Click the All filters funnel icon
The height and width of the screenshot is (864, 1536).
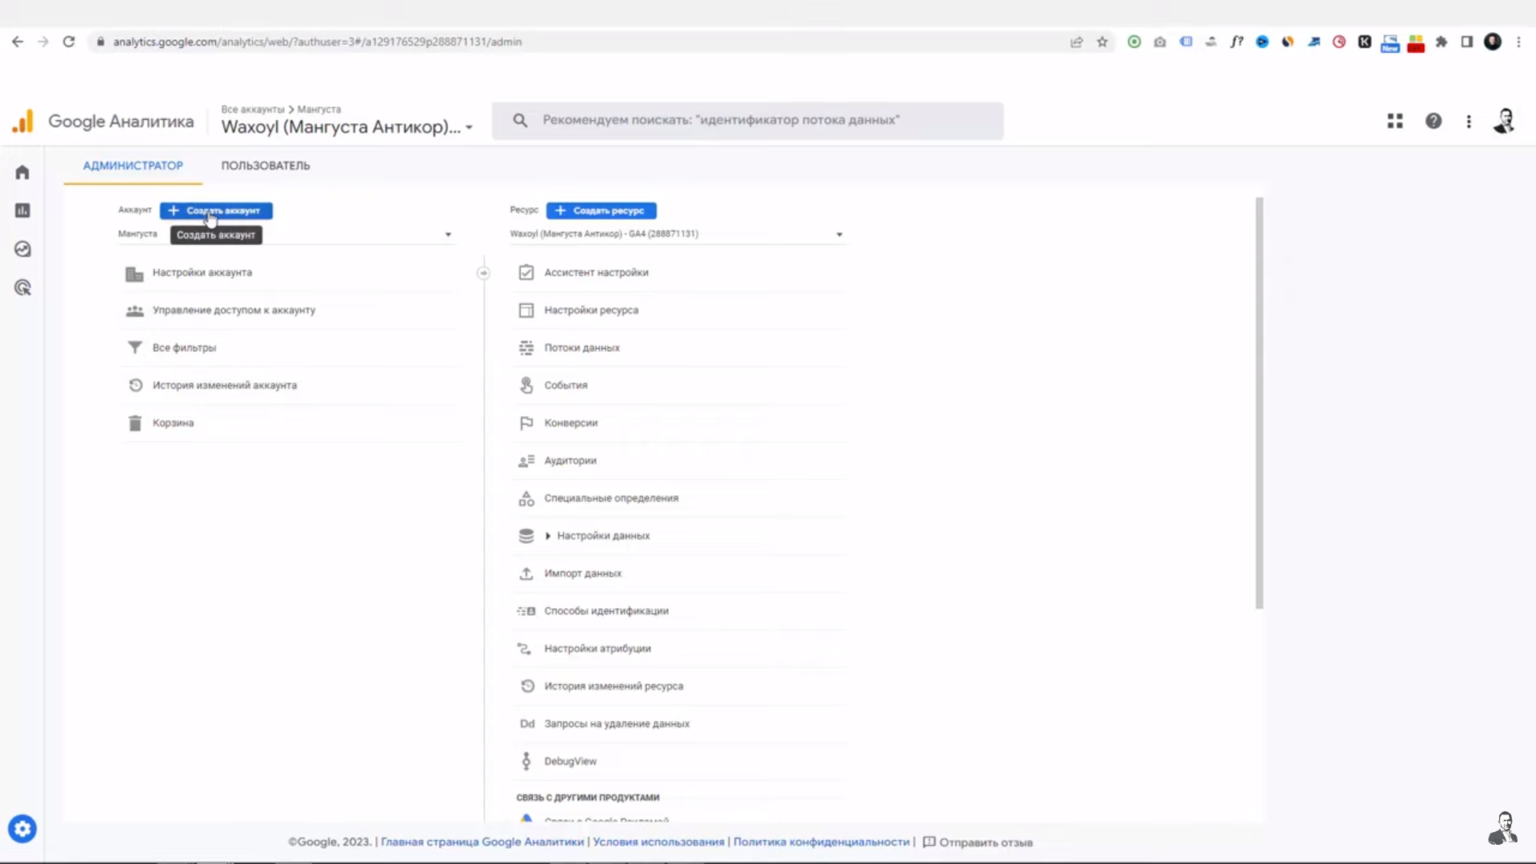[x=134, y=348]
